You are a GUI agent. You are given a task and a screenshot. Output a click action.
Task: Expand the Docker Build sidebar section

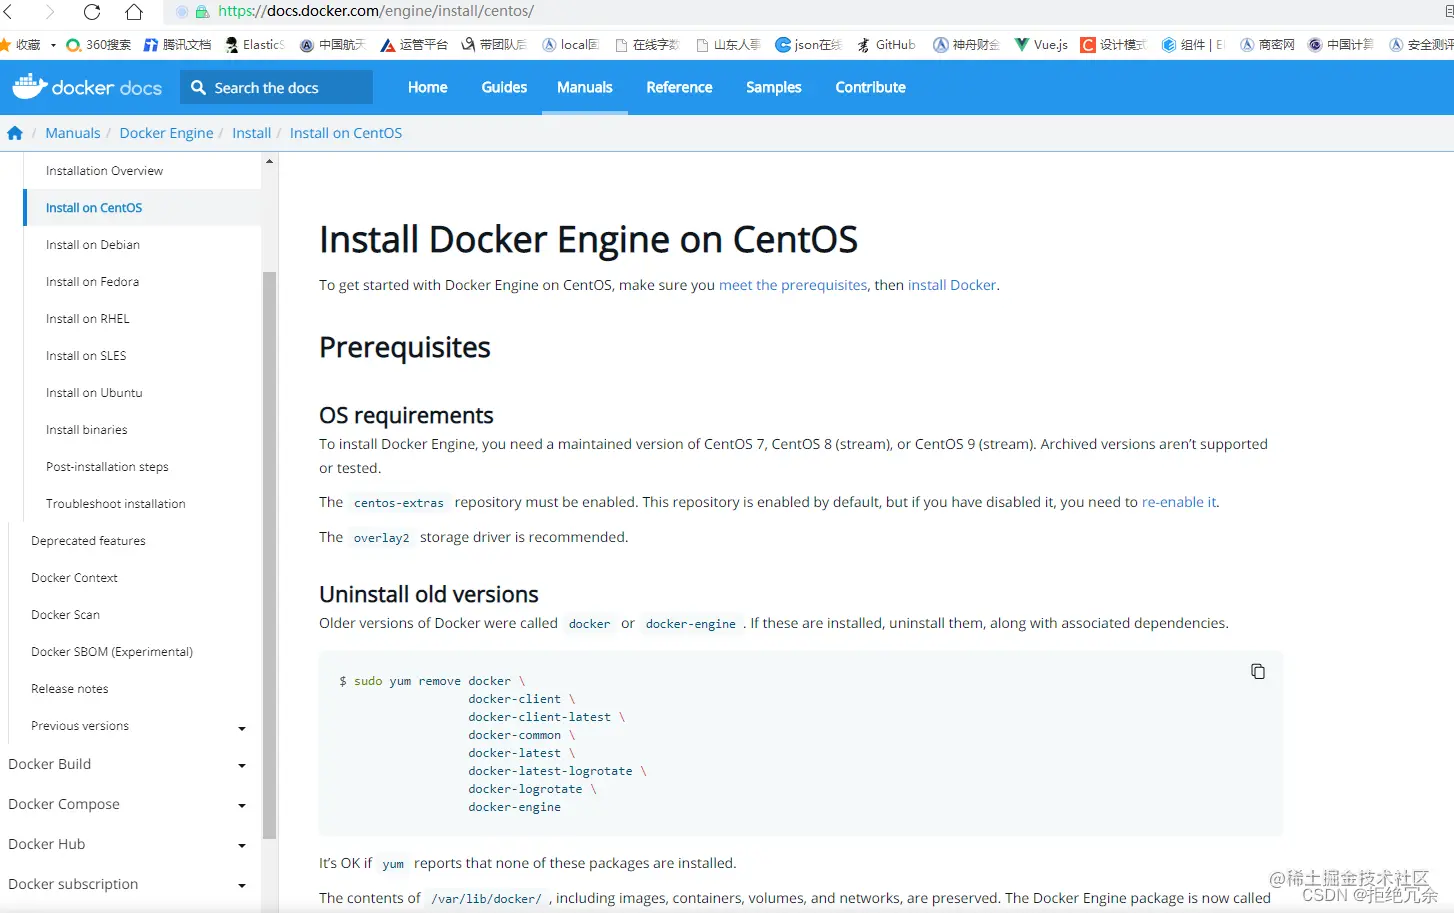click(242, 766)
